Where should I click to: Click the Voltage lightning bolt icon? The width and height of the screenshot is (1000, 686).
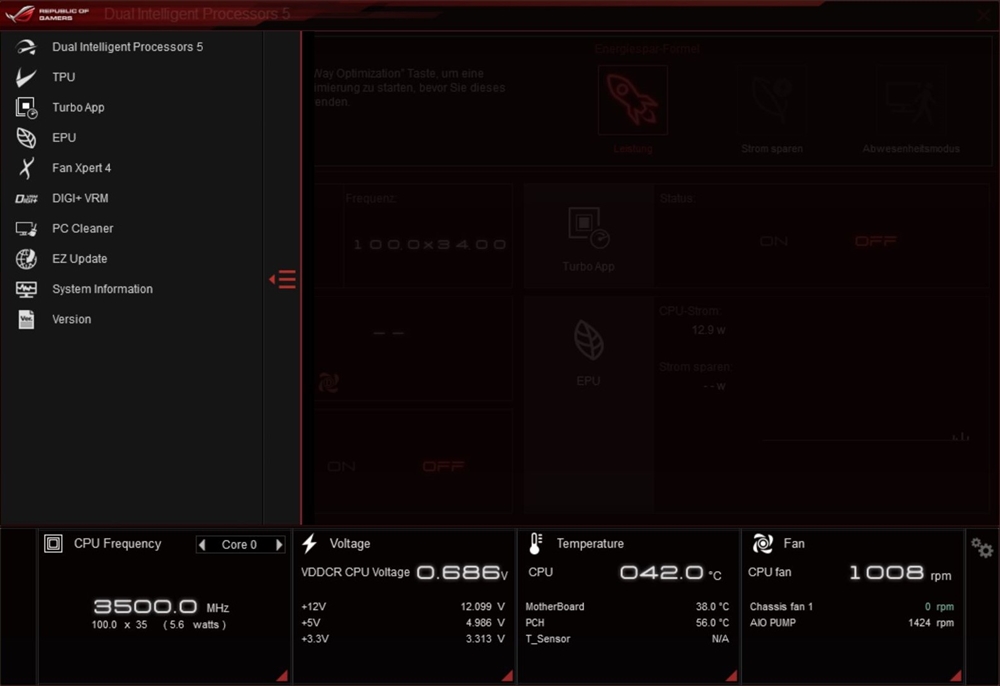pyautogui.click(x=309, y=544)
